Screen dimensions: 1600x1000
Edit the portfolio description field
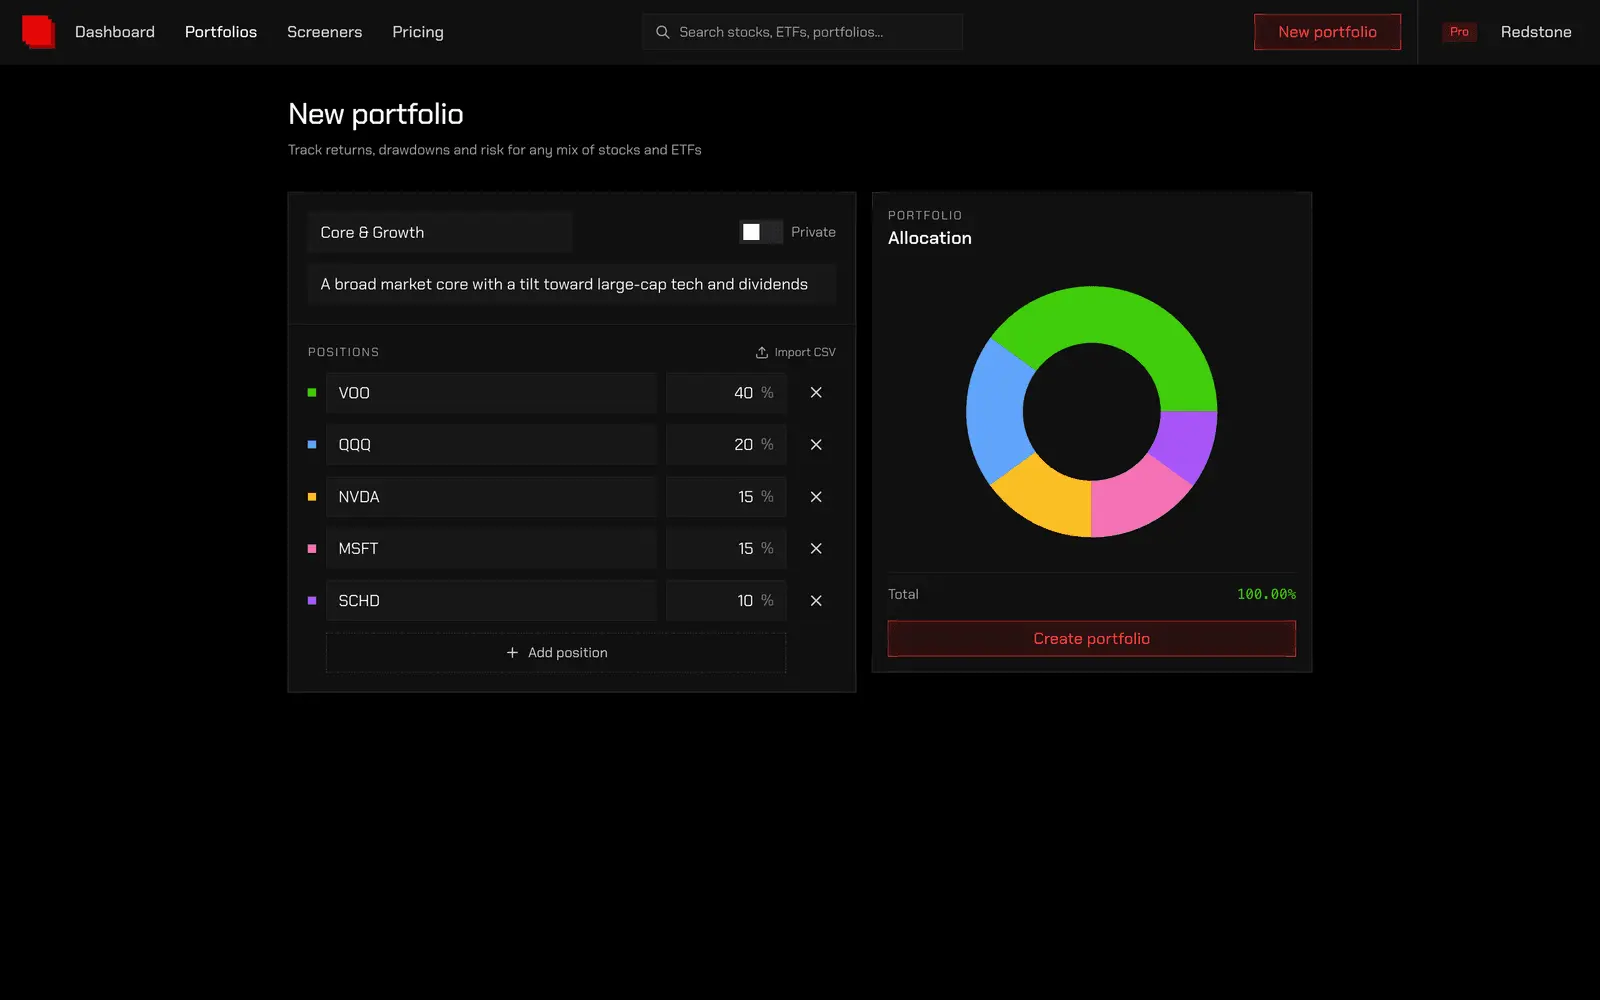pos(572,284)
